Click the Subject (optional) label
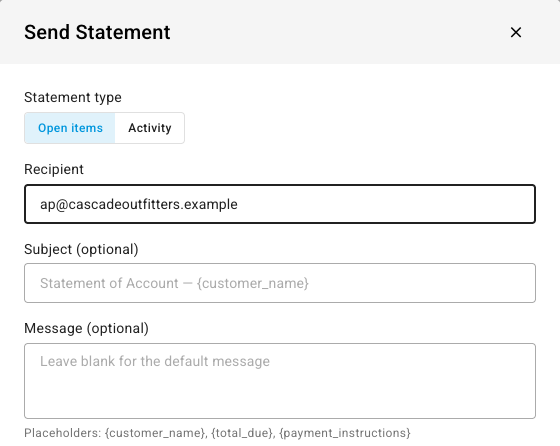This screenshot has height=446, width=560. tap(81, 249)
